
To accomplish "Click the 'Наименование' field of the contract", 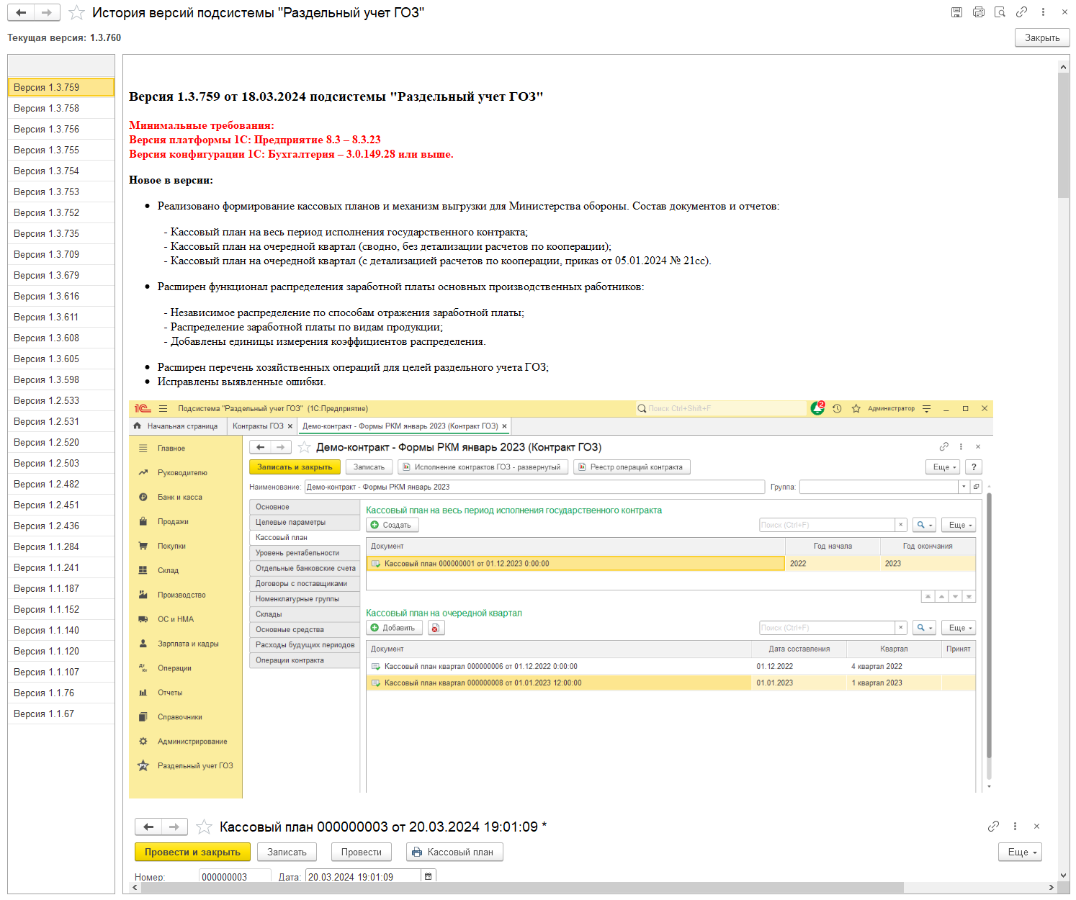I will (x=535, y=487).
